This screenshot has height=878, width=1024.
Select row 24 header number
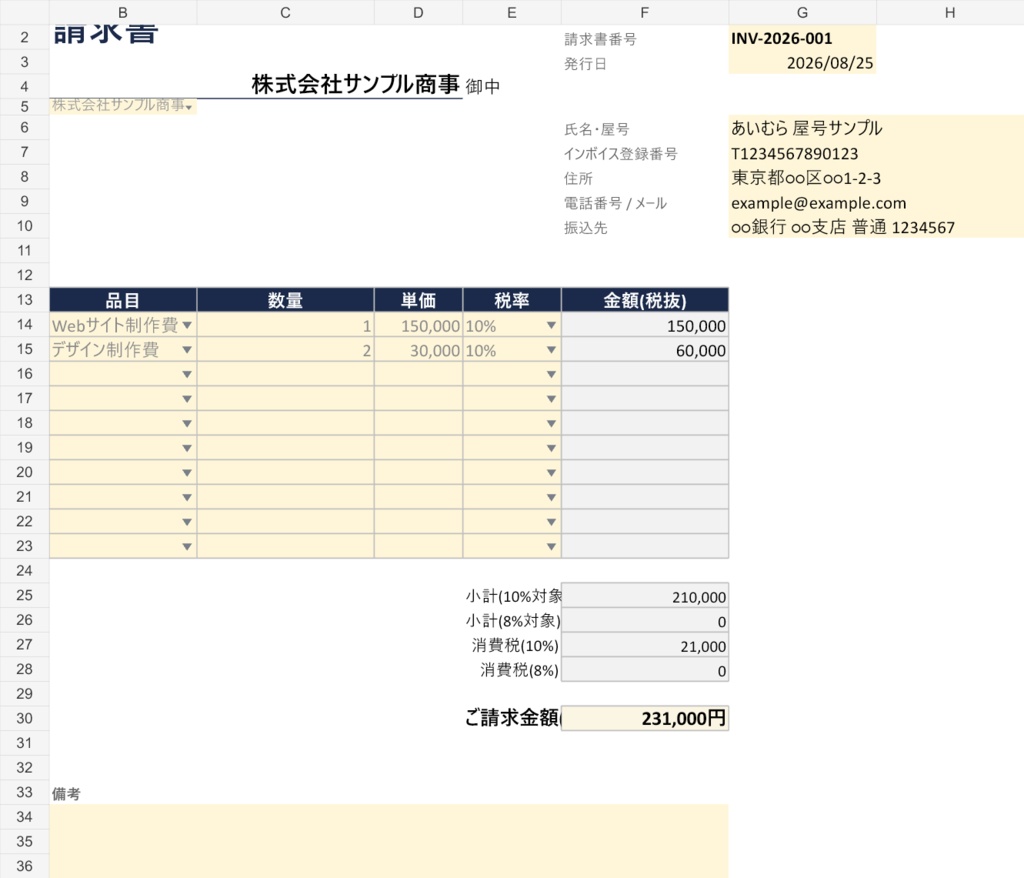point(25,570)
